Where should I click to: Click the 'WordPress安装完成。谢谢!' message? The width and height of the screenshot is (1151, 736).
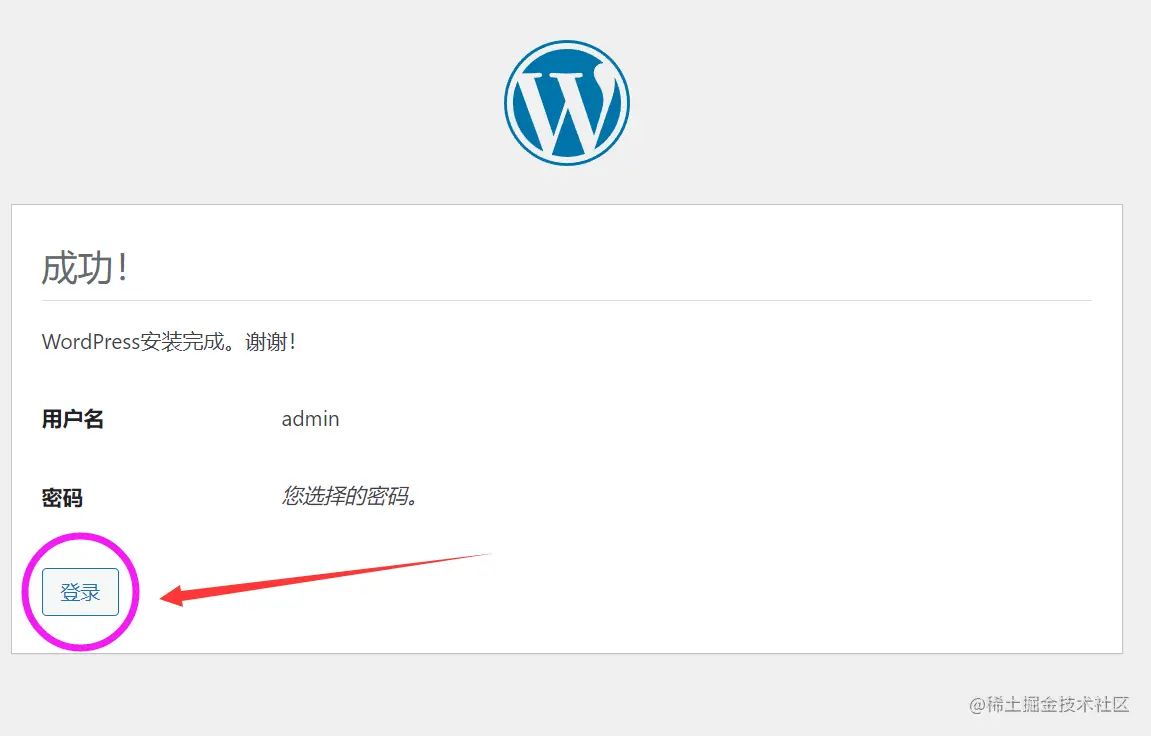pyautogui.click(x=169, y=342)
